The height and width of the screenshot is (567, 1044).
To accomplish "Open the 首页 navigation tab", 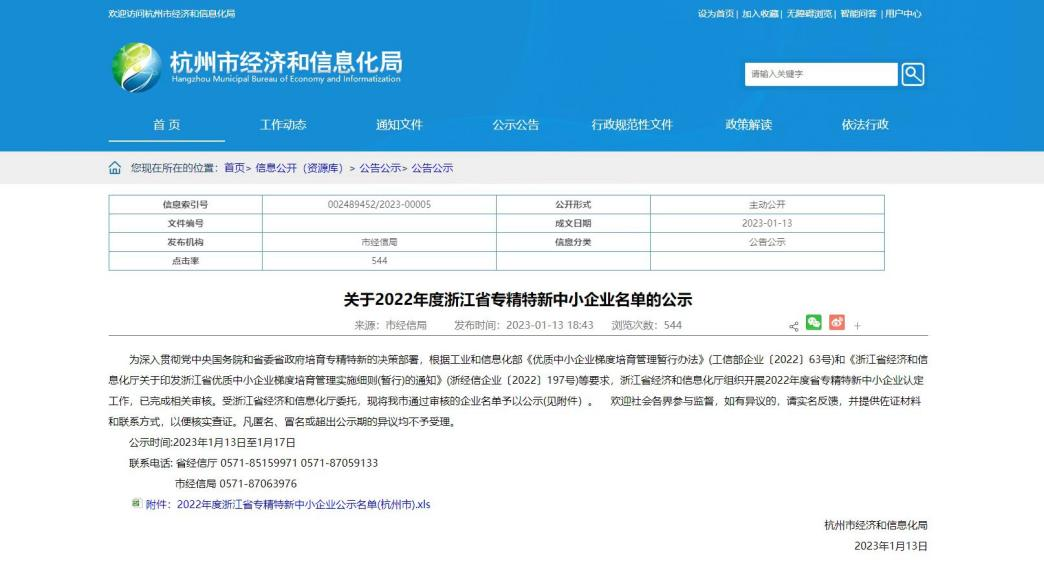I will [167, 125].
